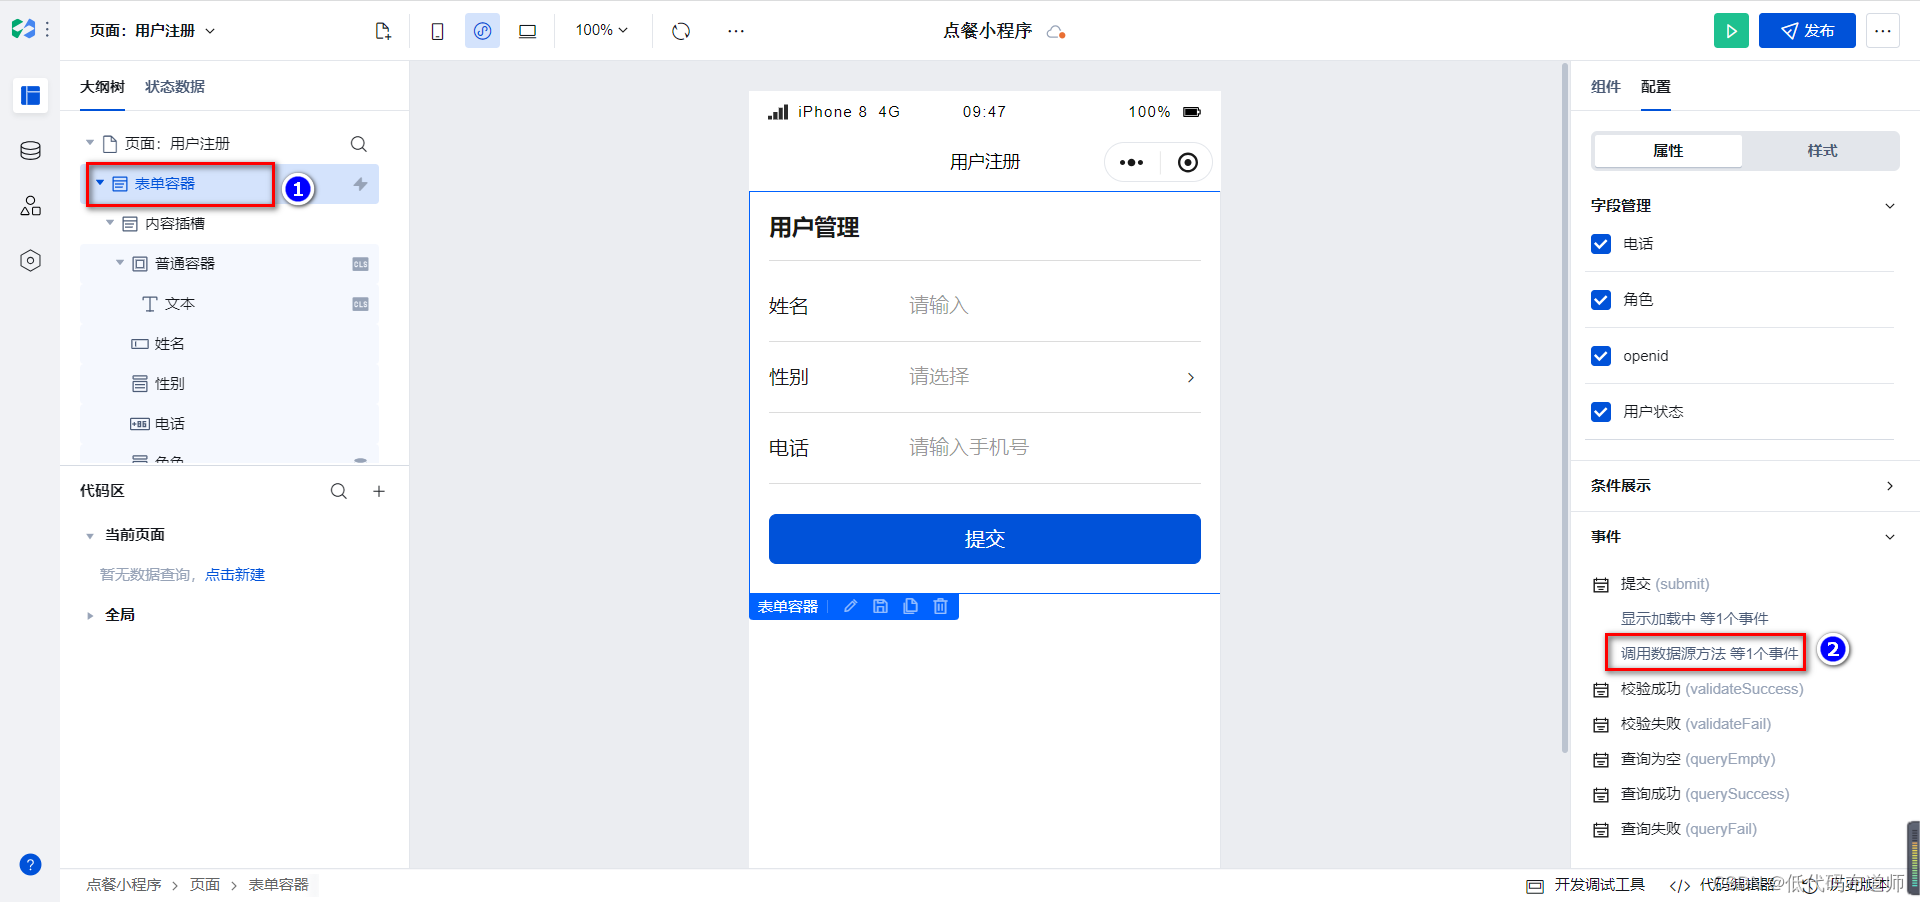Click the copy icon on form container bar
The width and height of the screenshot is (1920, 902).
pyautogui.click(x=911, y=606)
